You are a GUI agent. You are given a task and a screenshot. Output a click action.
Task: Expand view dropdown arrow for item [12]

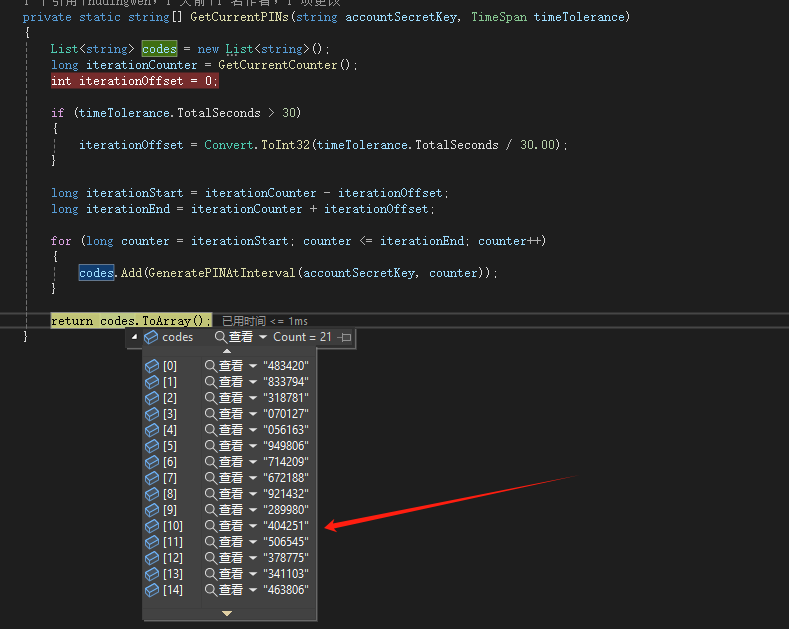[253, 558]
